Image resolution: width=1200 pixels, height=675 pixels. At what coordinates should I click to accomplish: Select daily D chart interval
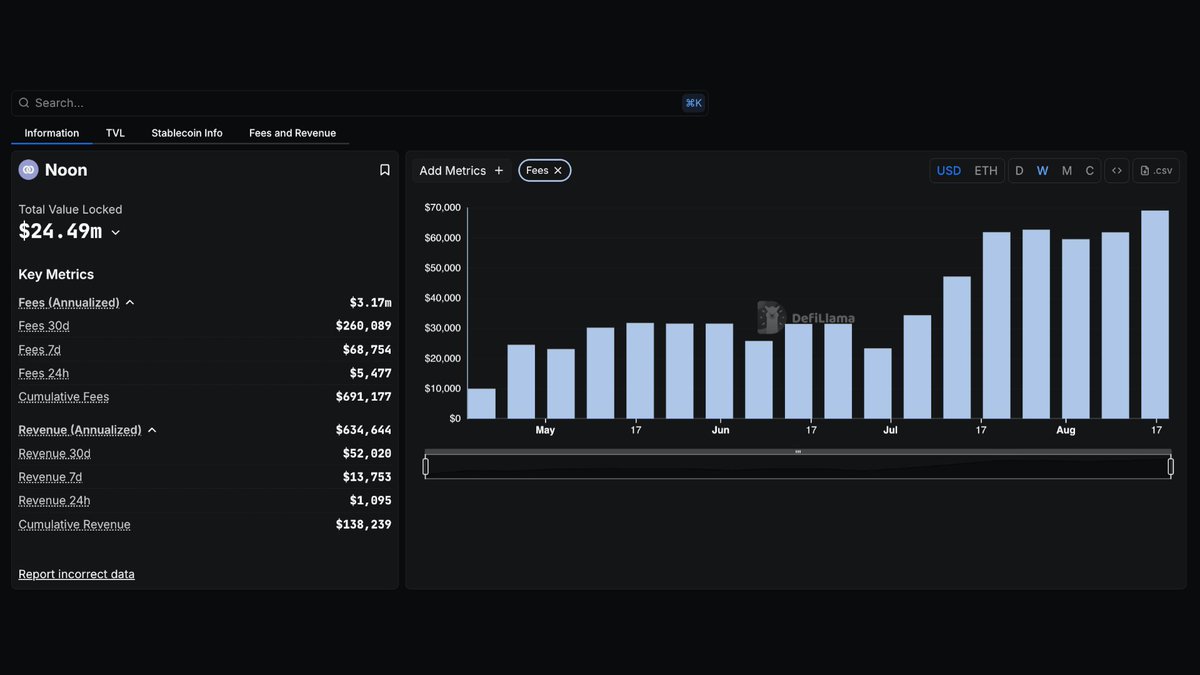coord(1019,171)
